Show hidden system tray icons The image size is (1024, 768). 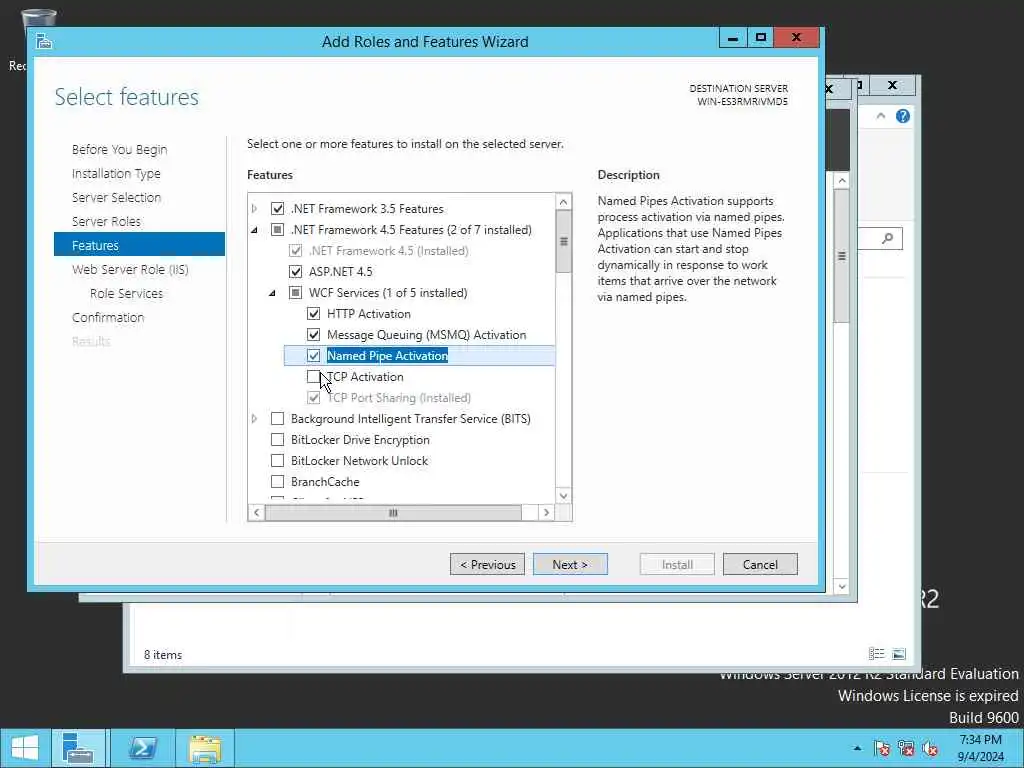click(x=857, y=748)
